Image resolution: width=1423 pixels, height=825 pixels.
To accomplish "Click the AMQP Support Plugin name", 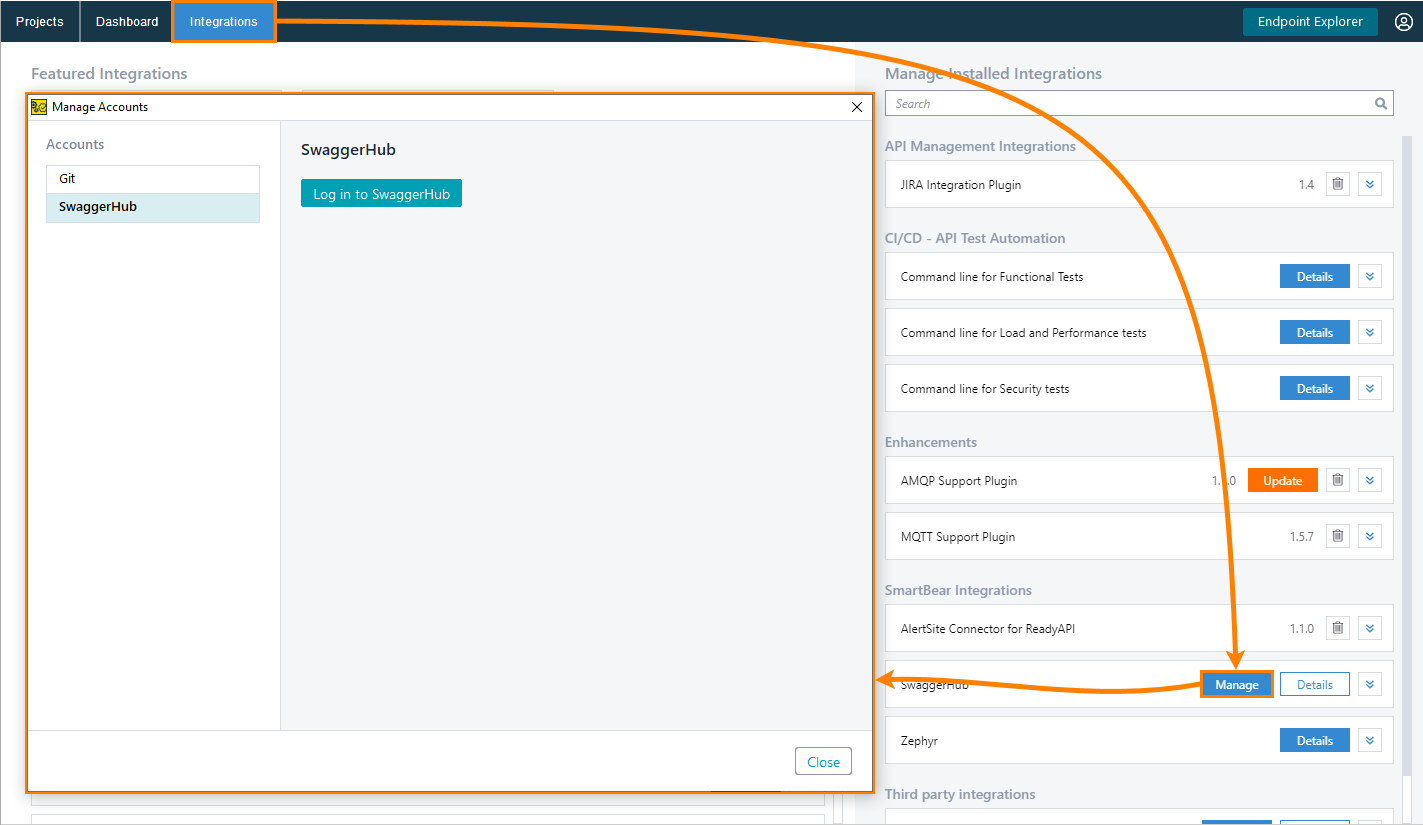I will point(959,481).
